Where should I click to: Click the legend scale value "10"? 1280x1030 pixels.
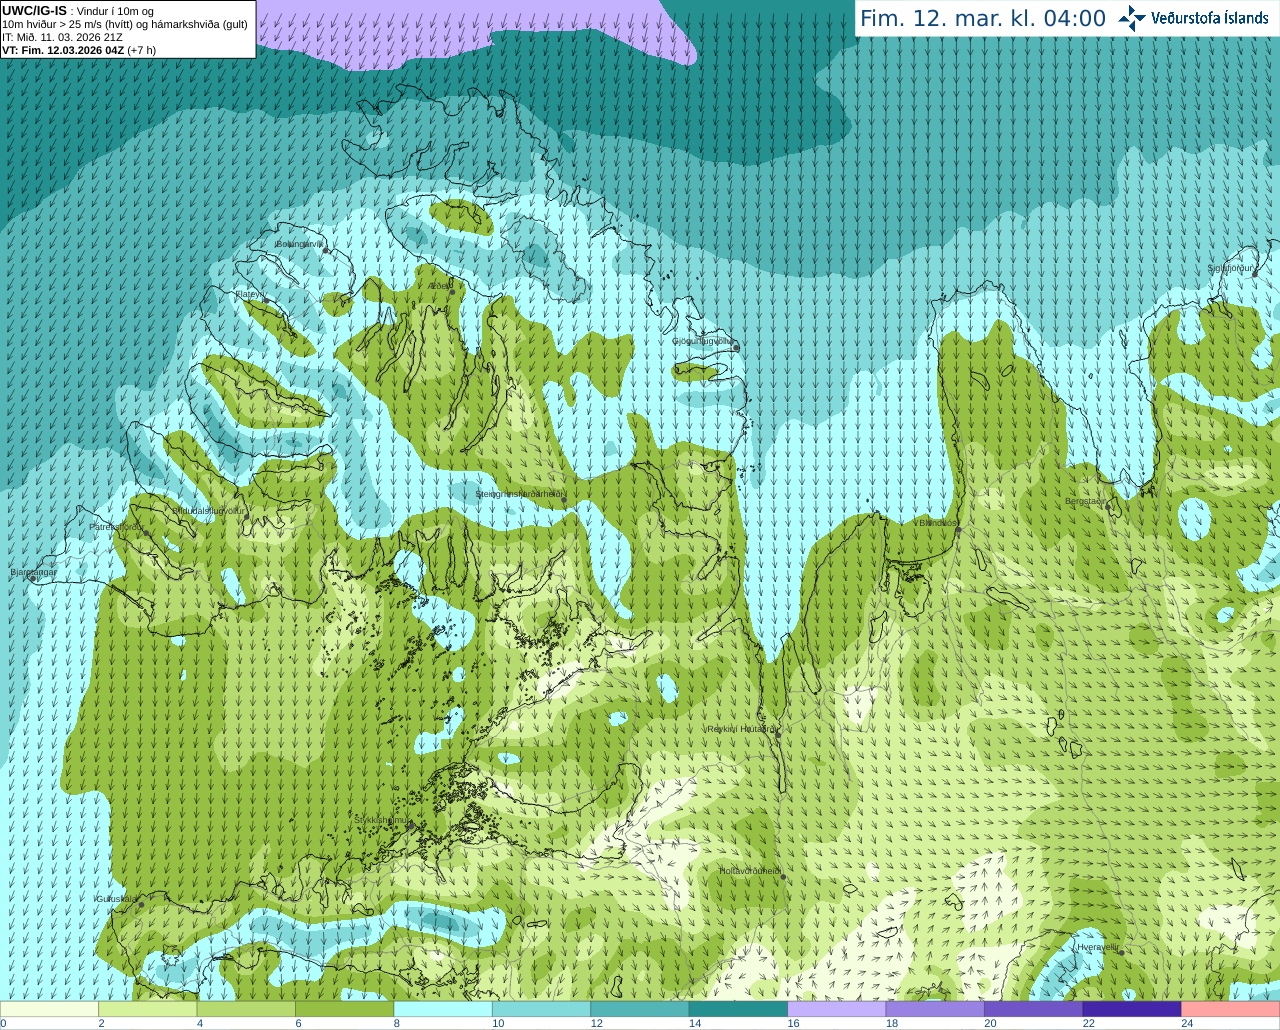point(498,1023)
